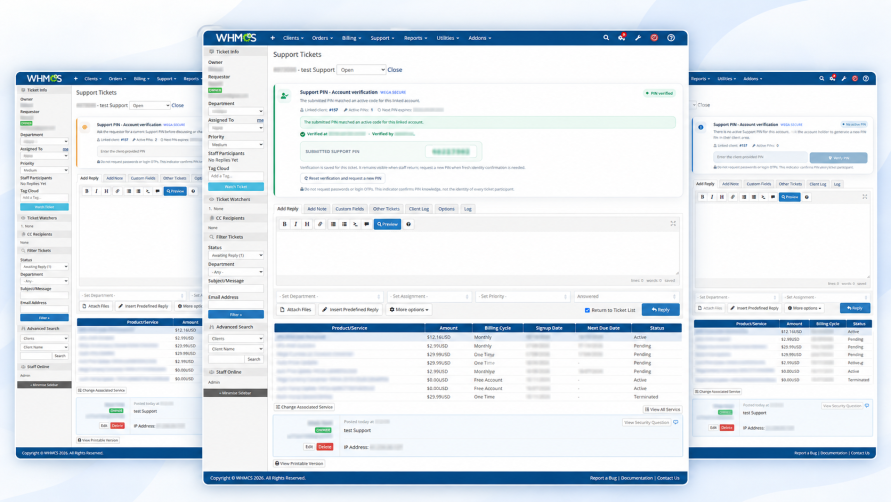891x502 pixels.
Task: Click Reply button in right window
Action: click(855, 308)
